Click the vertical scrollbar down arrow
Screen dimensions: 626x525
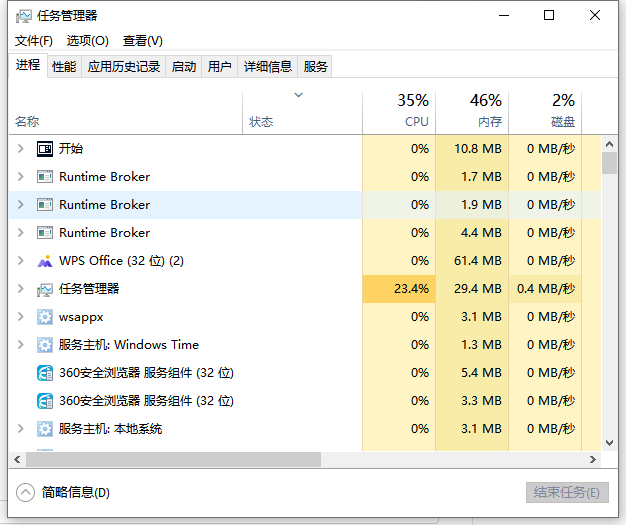[x=609, y=441]
